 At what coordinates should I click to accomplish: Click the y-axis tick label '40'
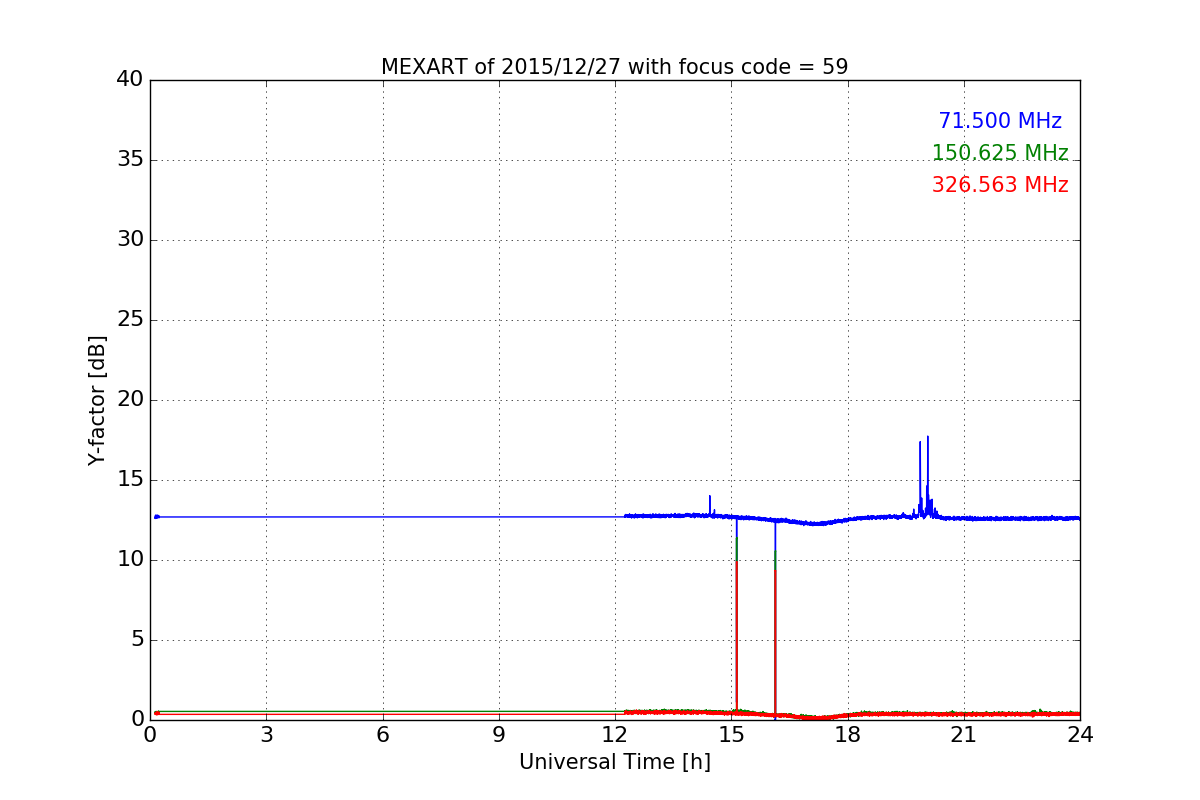[x=130, y=79]
